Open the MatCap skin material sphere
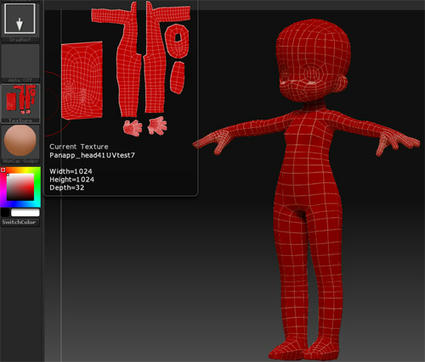425x362 pixels. pos(20,141)
